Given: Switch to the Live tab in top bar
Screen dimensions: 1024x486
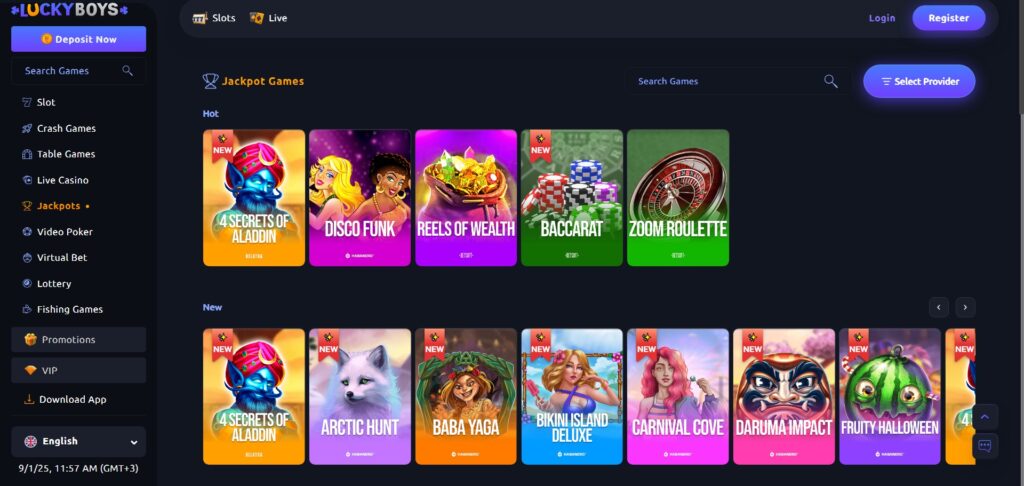Looking at the screenshot, I should (x=268, y=18).
